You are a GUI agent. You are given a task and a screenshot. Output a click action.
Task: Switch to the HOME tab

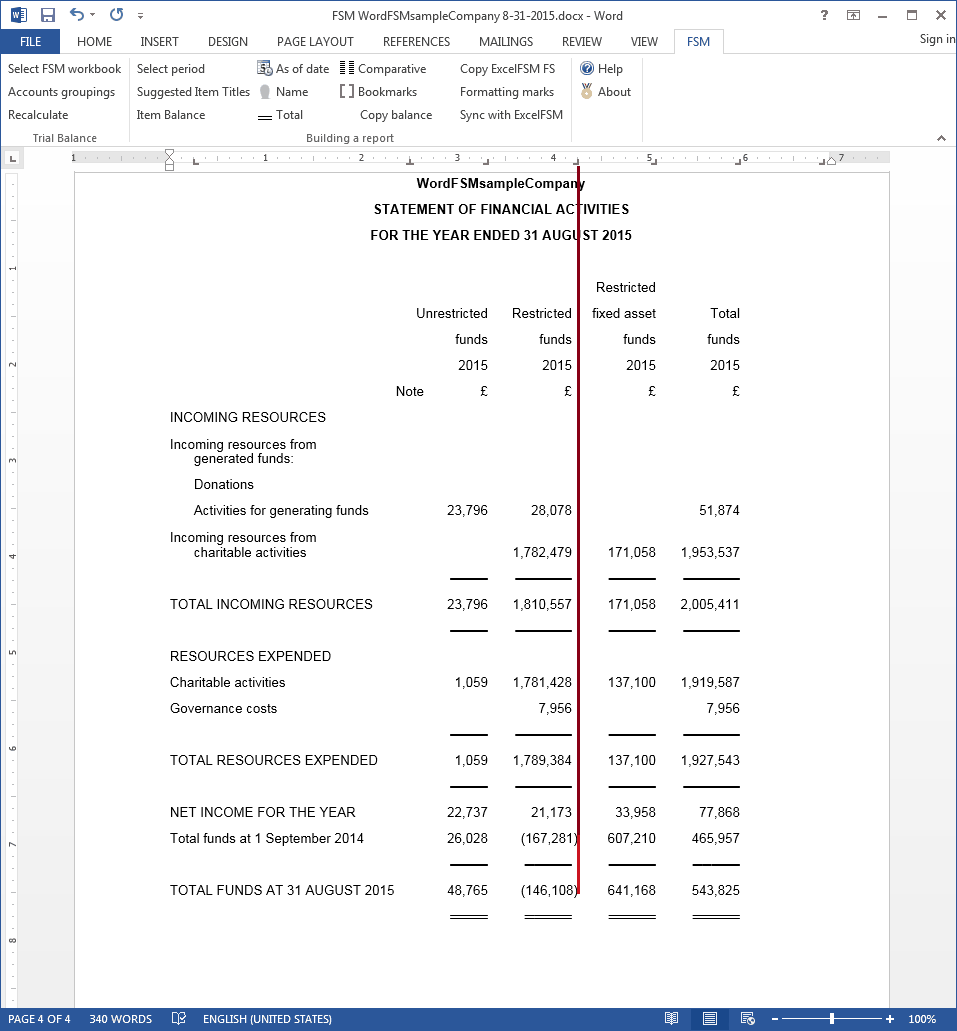tap(94, 41)
